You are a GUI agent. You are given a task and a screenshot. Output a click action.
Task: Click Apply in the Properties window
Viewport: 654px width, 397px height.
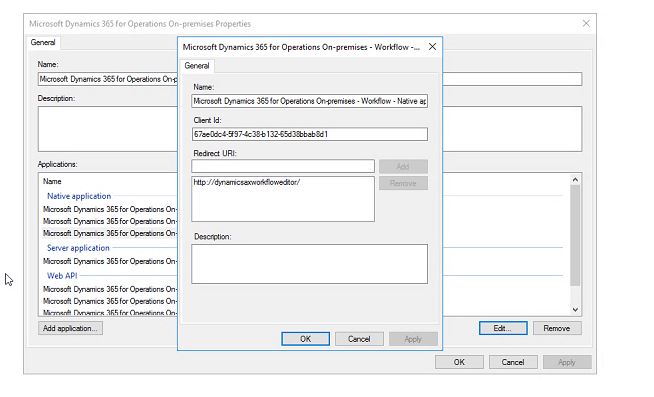point(567,362)
